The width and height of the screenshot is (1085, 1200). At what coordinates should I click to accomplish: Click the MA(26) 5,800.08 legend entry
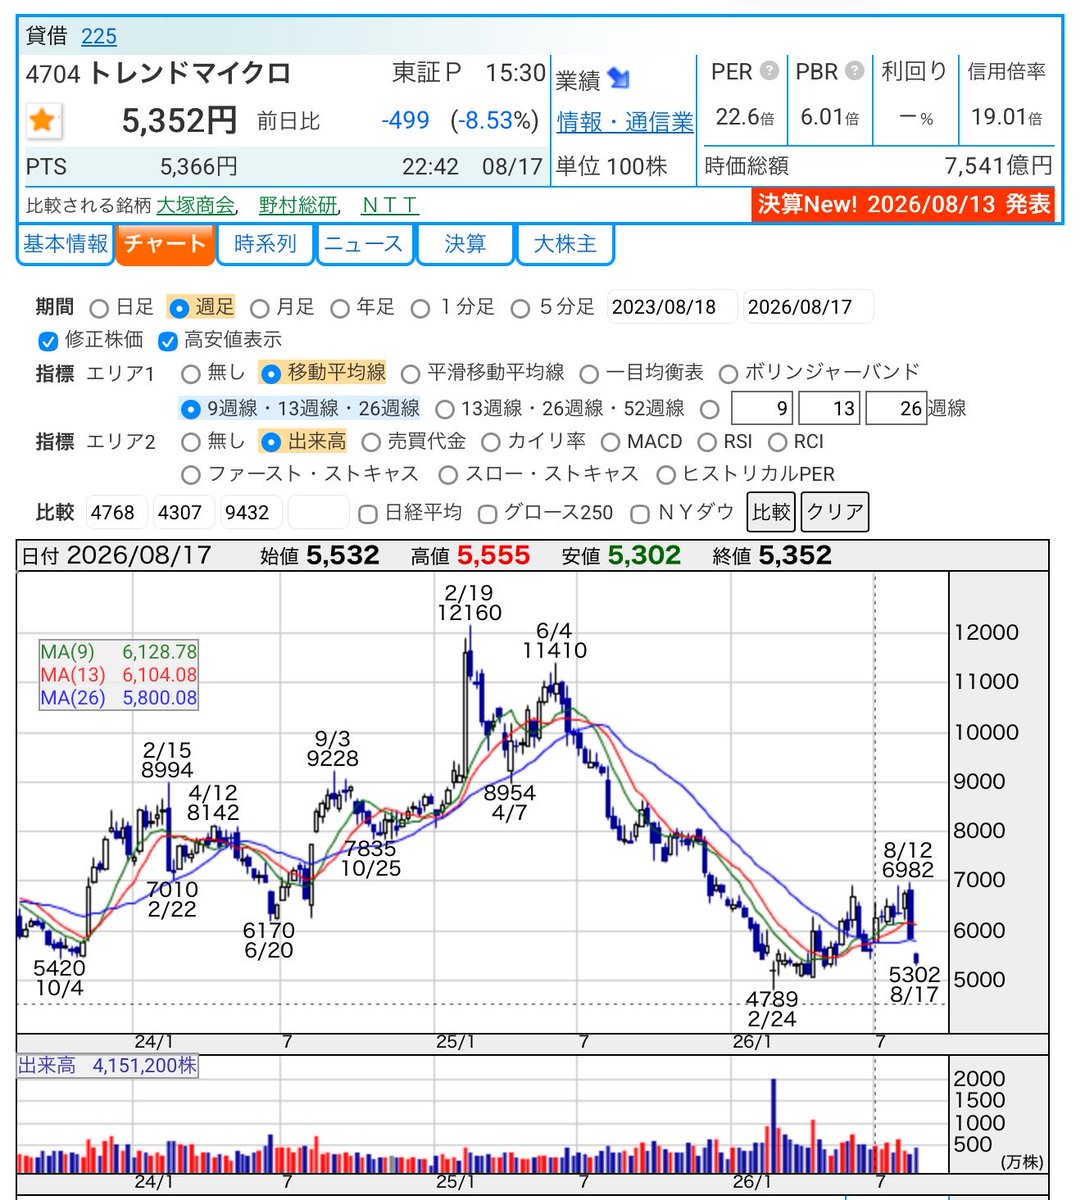(118, 698)
